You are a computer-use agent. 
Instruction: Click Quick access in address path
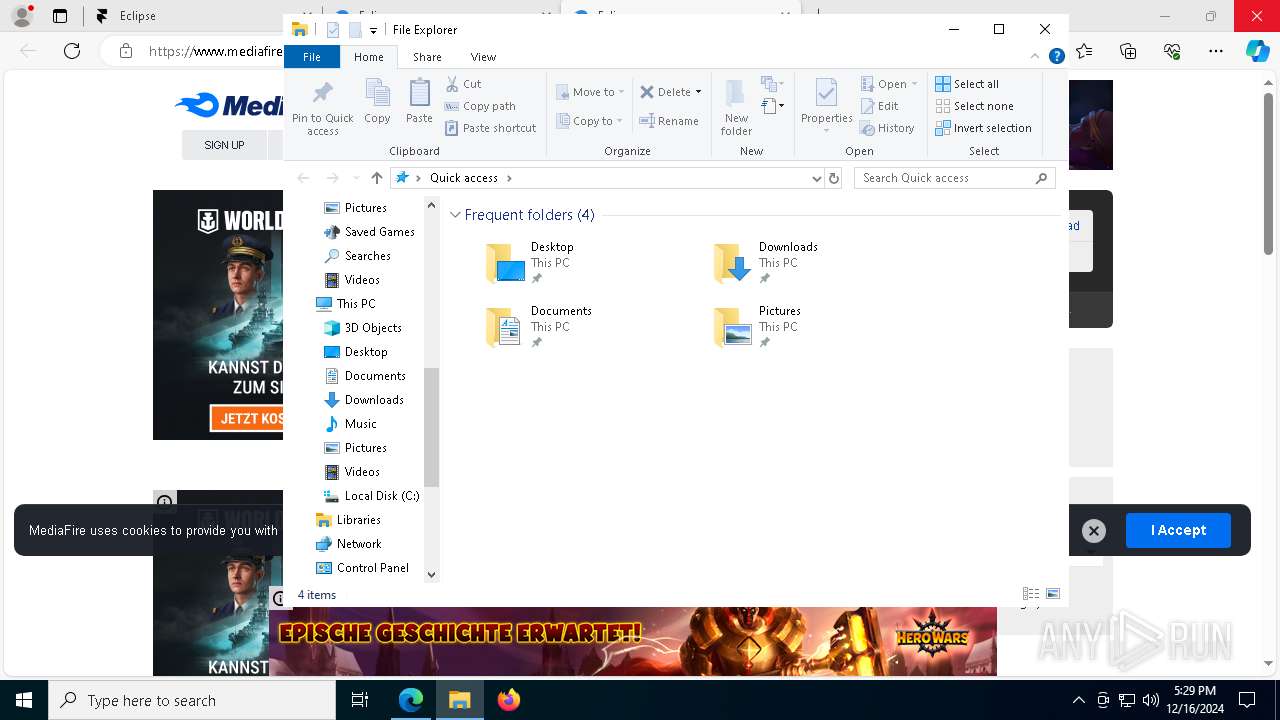[x=464, y=178]
